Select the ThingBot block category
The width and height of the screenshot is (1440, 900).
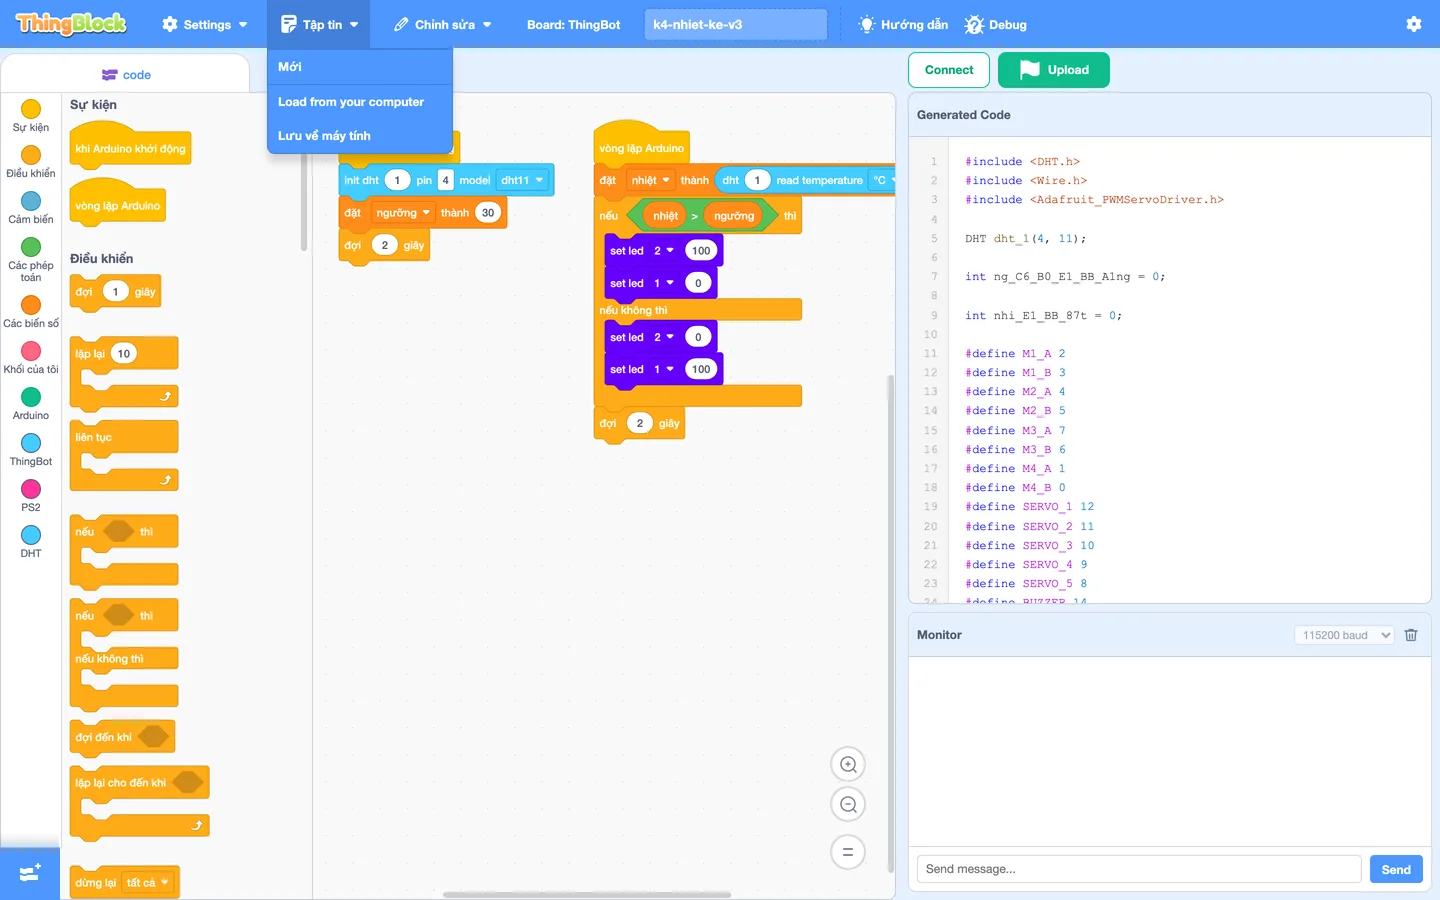(x=31, y=449)
